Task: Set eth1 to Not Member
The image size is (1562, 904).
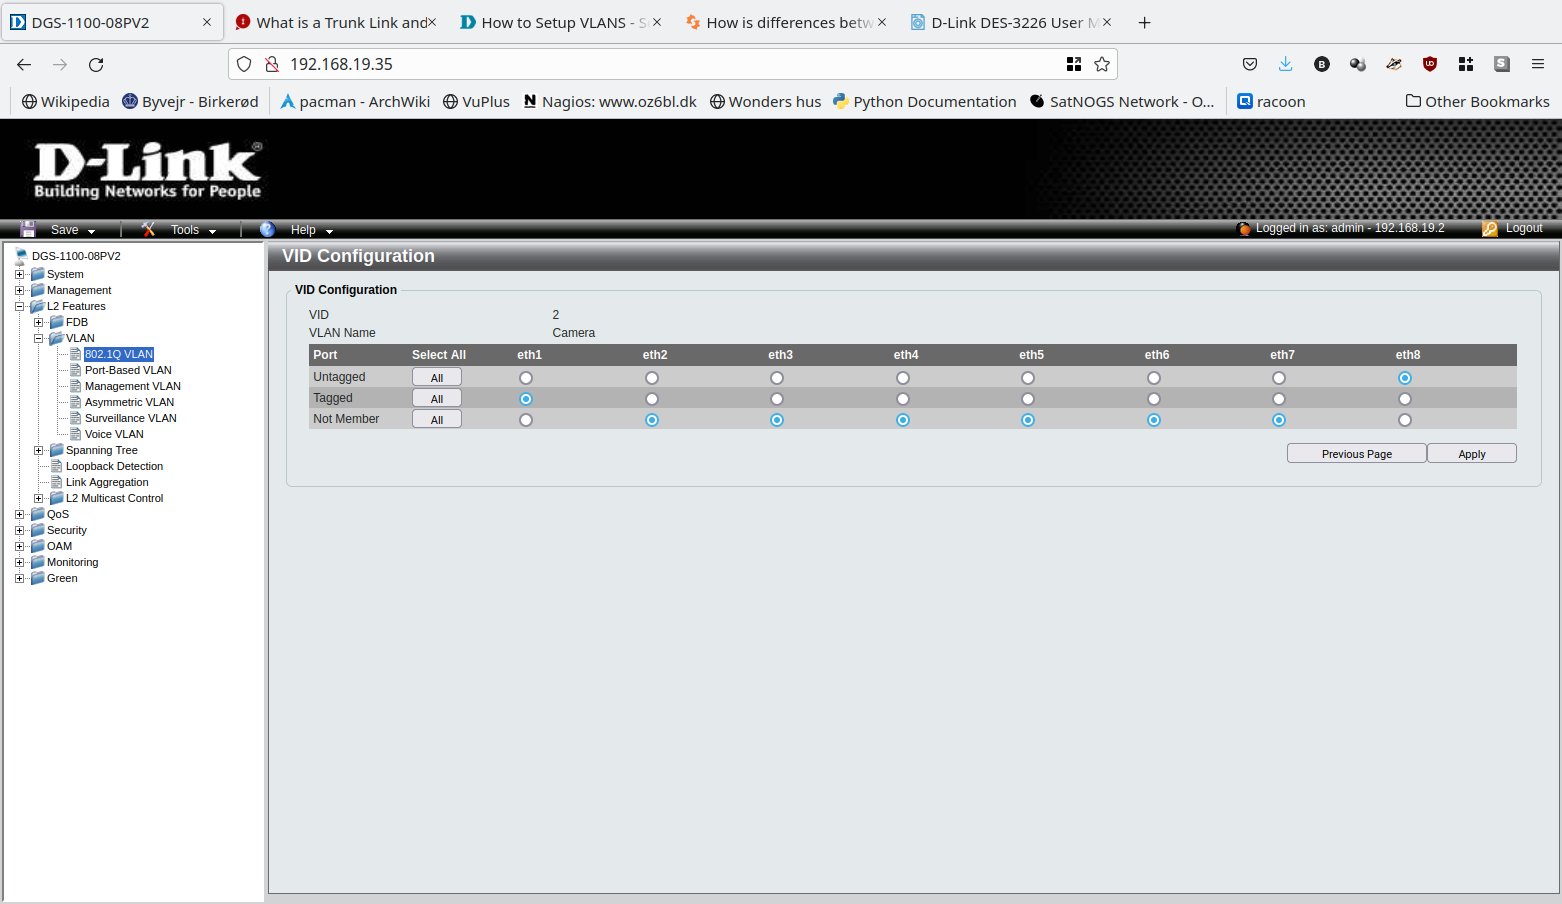Action: [x=526, y=420]
